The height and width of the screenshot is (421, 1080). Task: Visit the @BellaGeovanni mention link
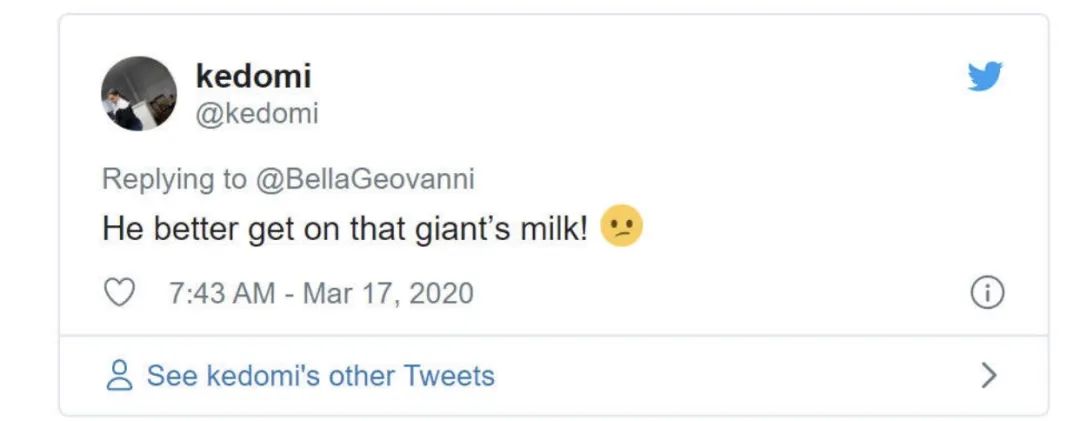364,179
